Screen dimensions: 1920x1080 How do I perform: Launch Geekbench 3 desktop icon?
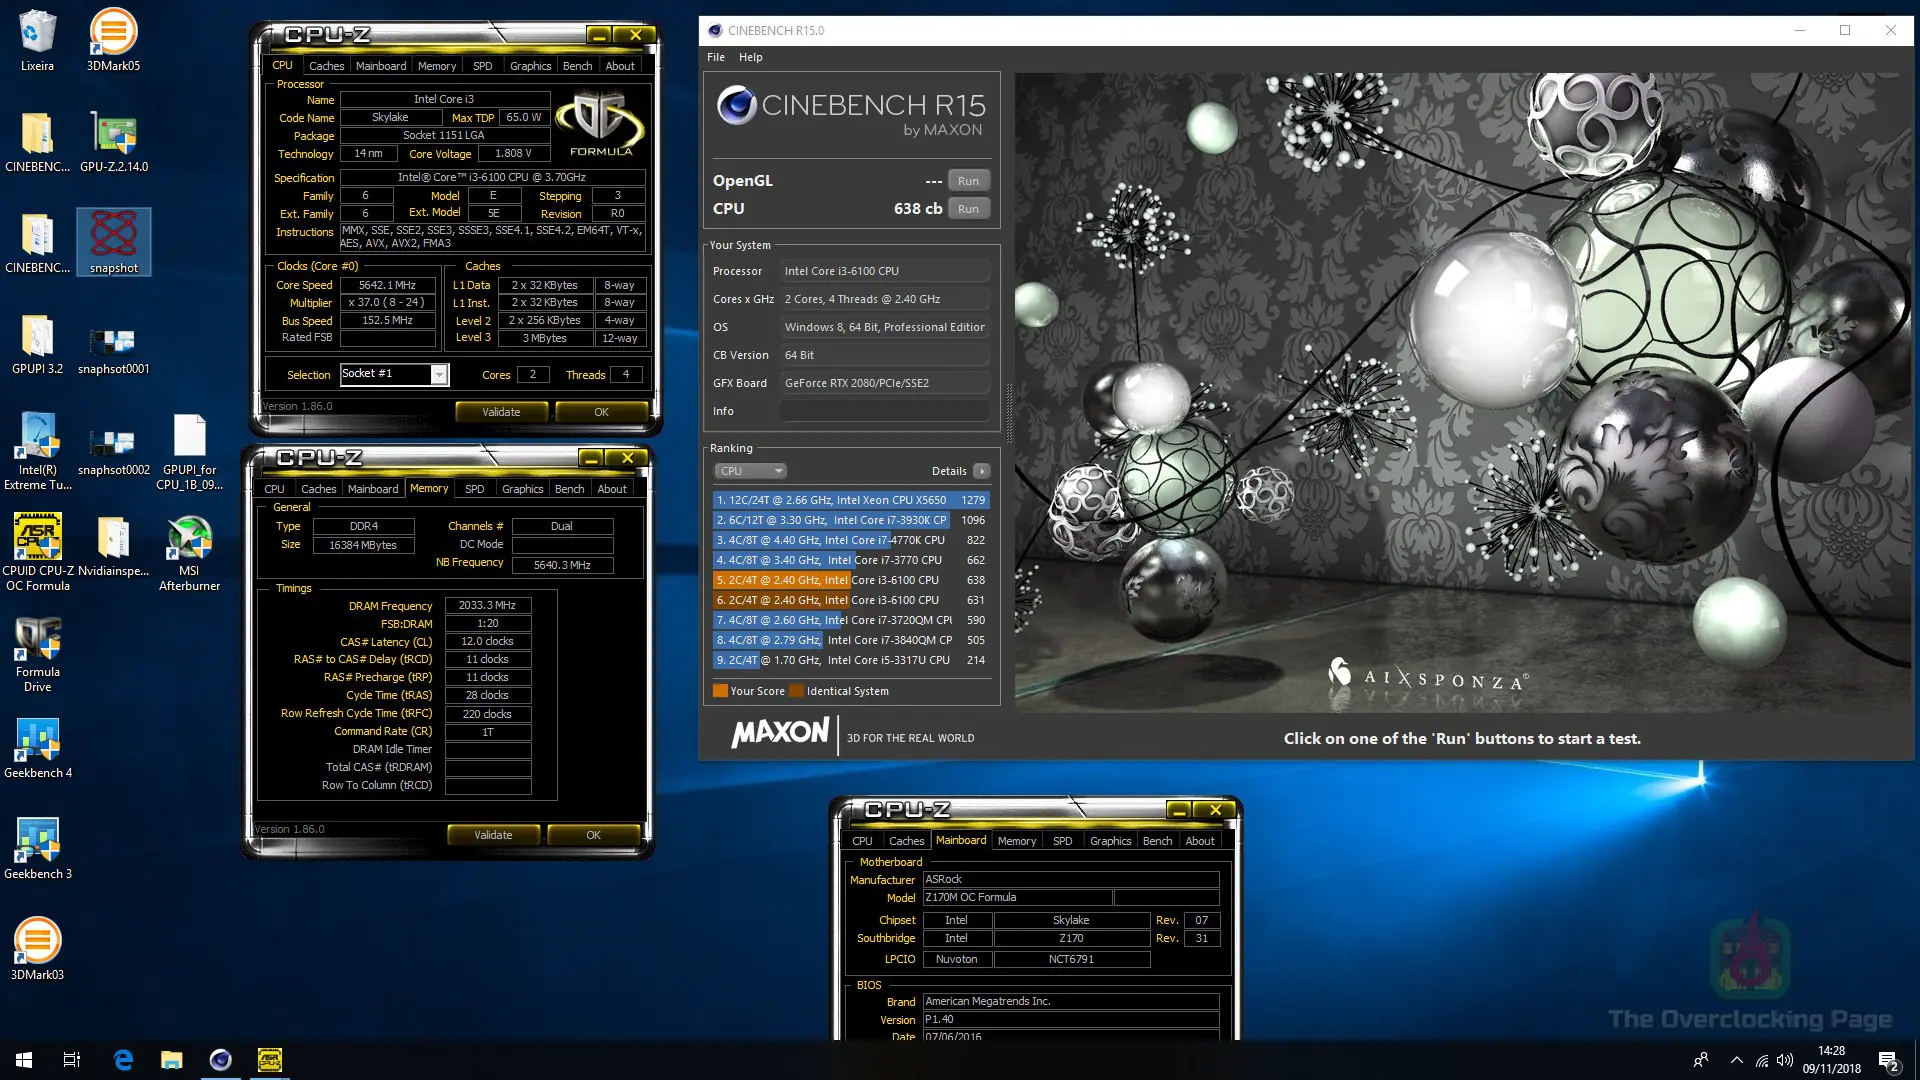pyautogui.click(x=37, y=849)
